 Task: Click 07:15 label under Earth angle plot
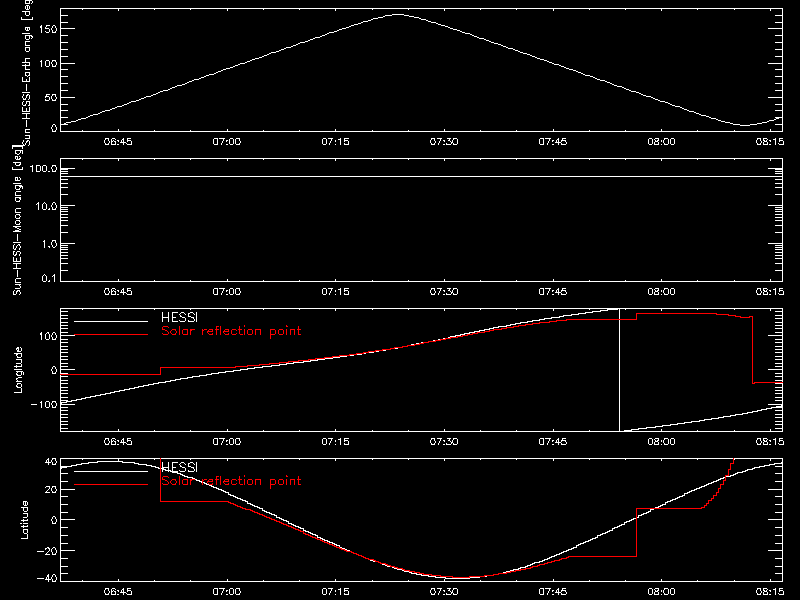[x=335, y=141]
